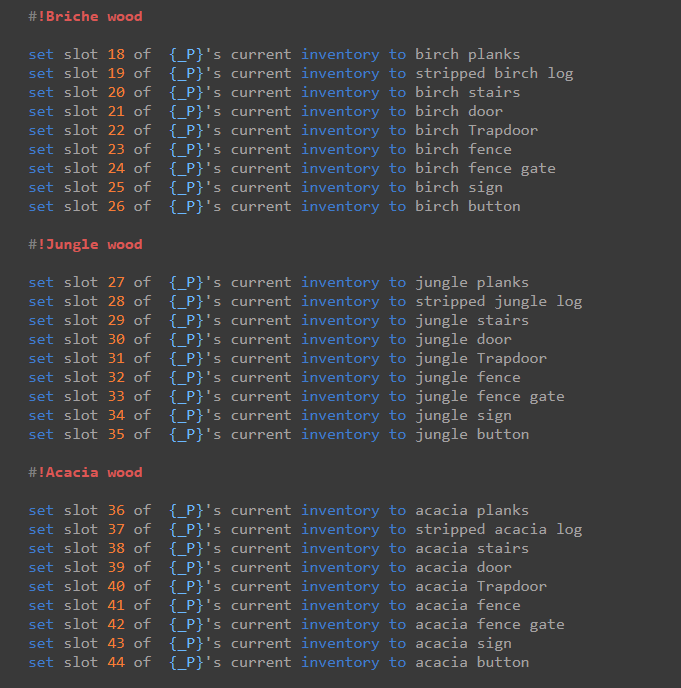
Task: Click the "acacia fence gate" text
Action: click(490, 624)
